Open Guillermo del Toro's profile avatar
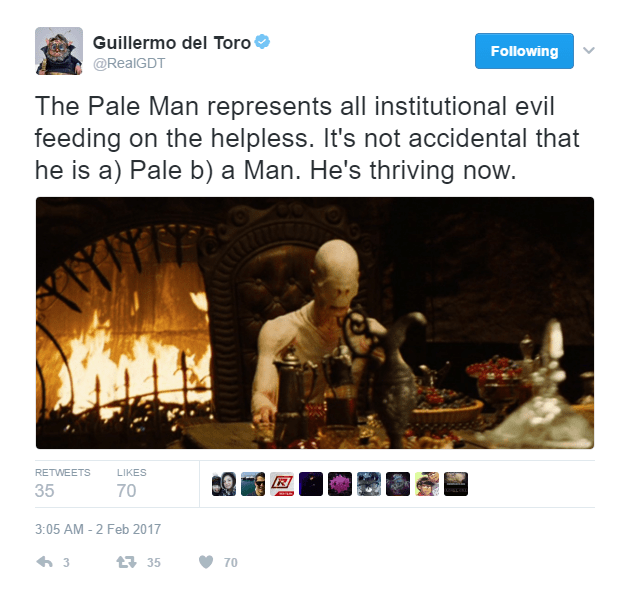The height and width of the screenshot is (595, 631). (x=59, y=51)
